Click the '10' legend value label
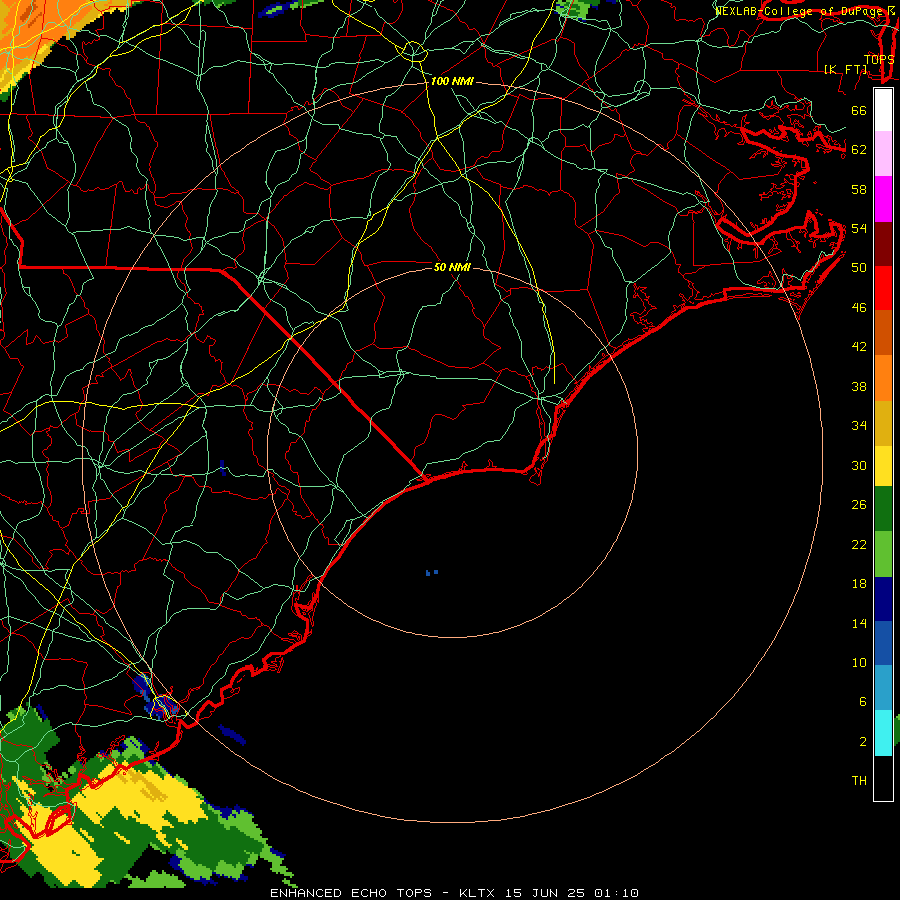This screenshot has width=900, height=900. click(x=859, y=663)
